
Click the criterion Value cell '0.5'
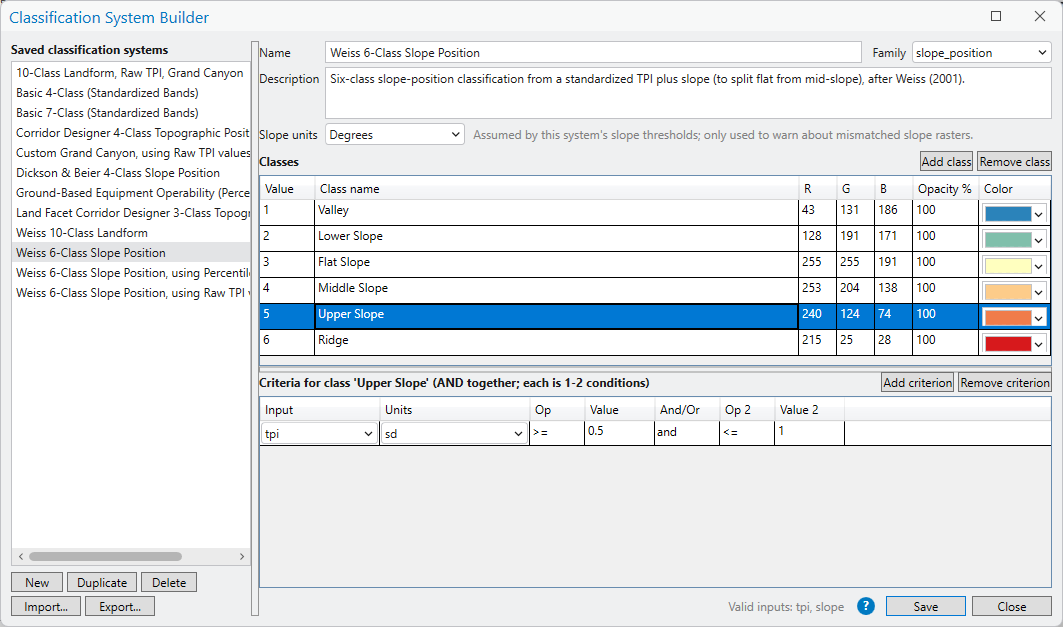tap(619, 433)
